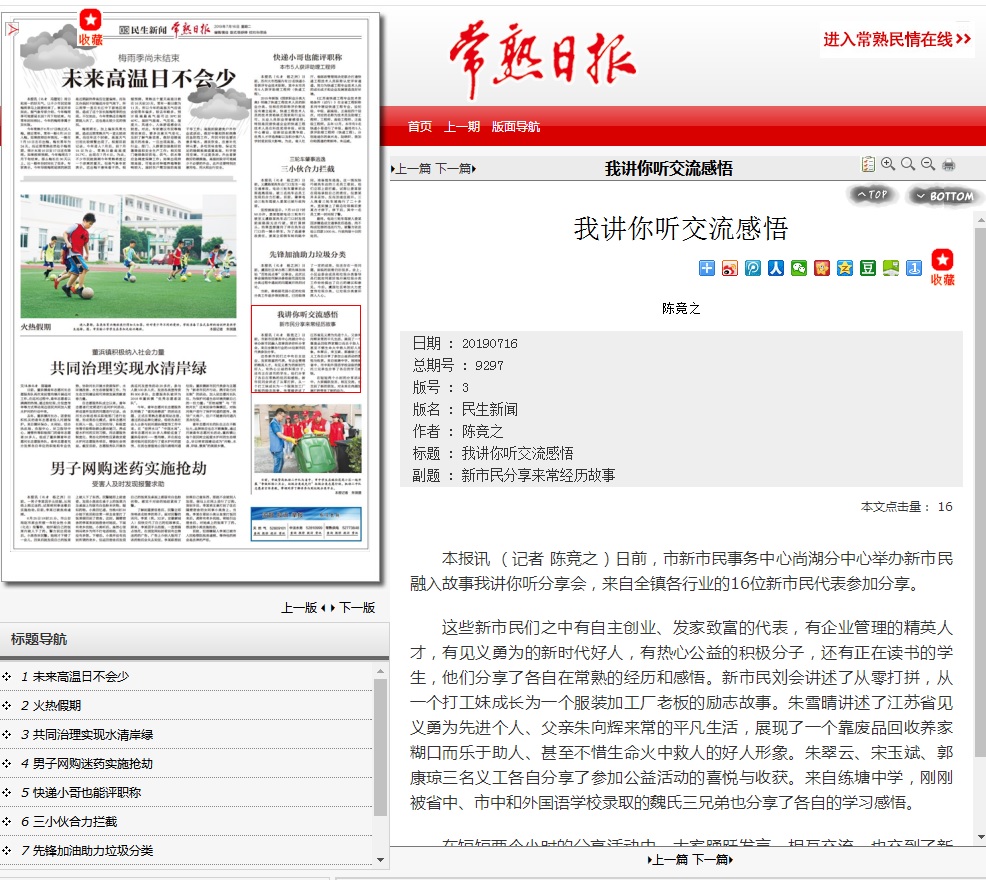Click the issue number 9297
Image resolution: width=986 pixels, height=880 pixels.
[x=489, y=365]
